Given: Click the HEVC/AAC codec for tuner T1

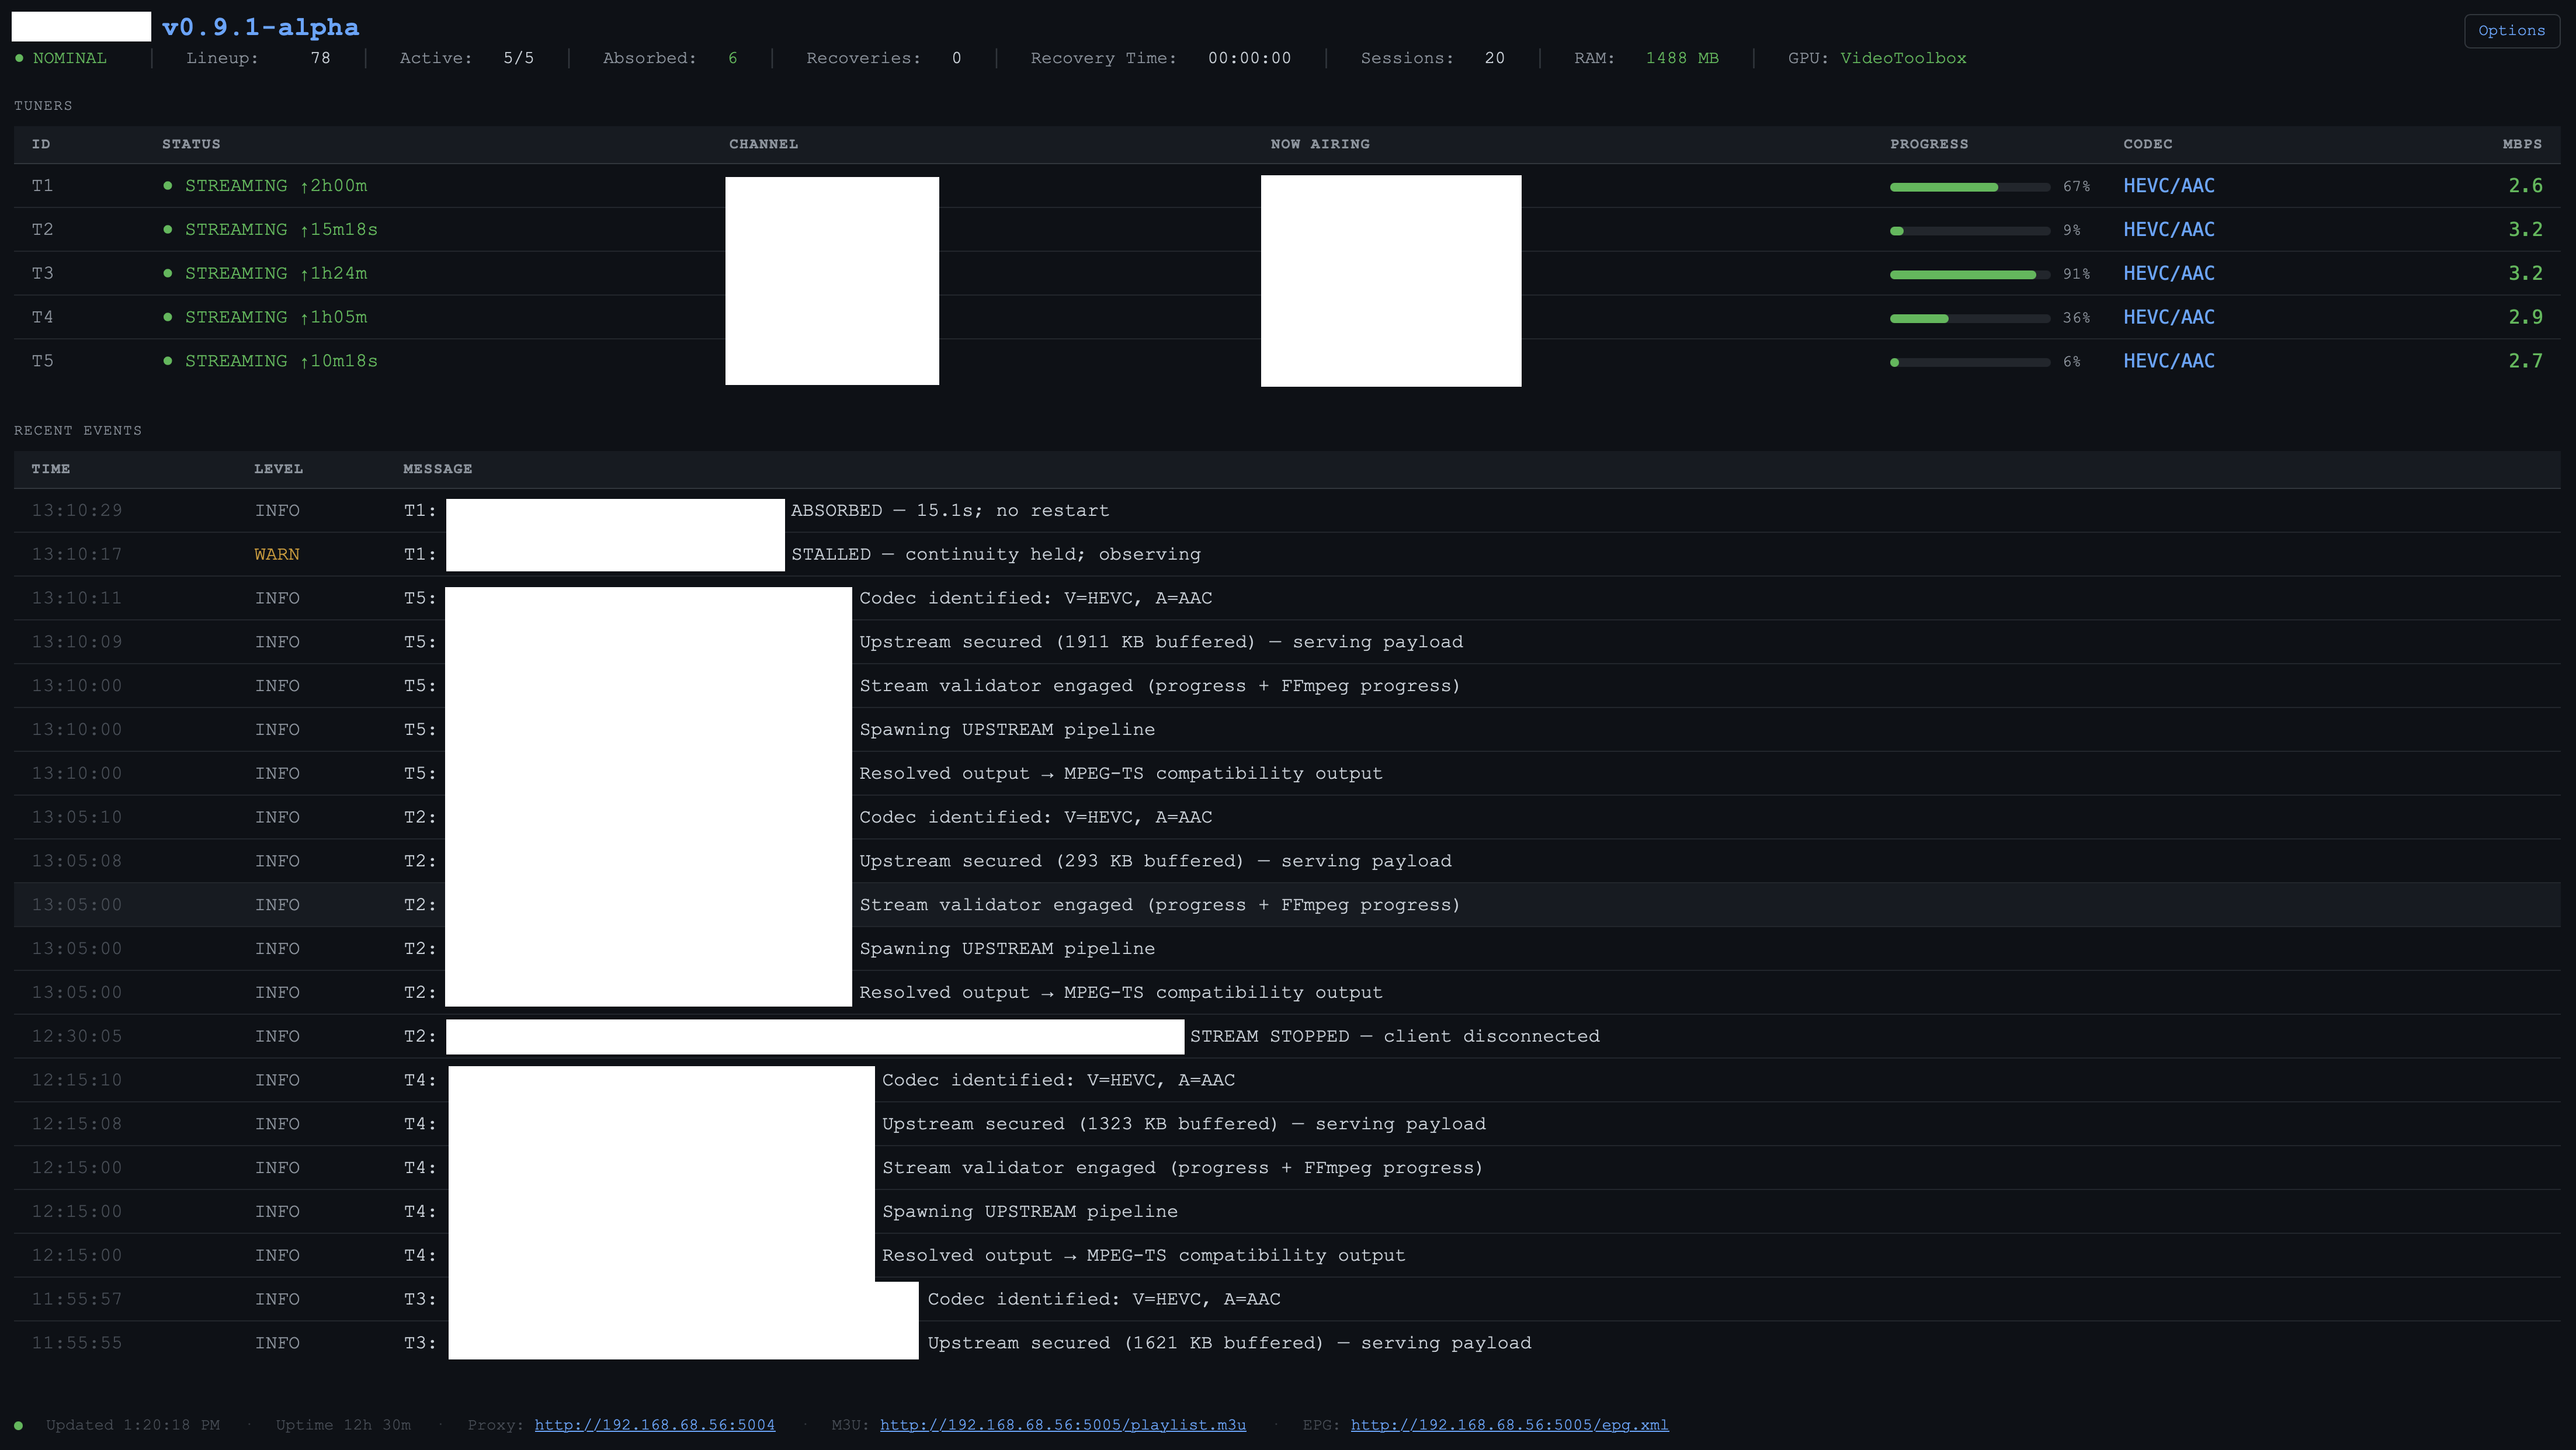Looking at the screenshot, I should pyautogui.click(x=2168, y=186).
